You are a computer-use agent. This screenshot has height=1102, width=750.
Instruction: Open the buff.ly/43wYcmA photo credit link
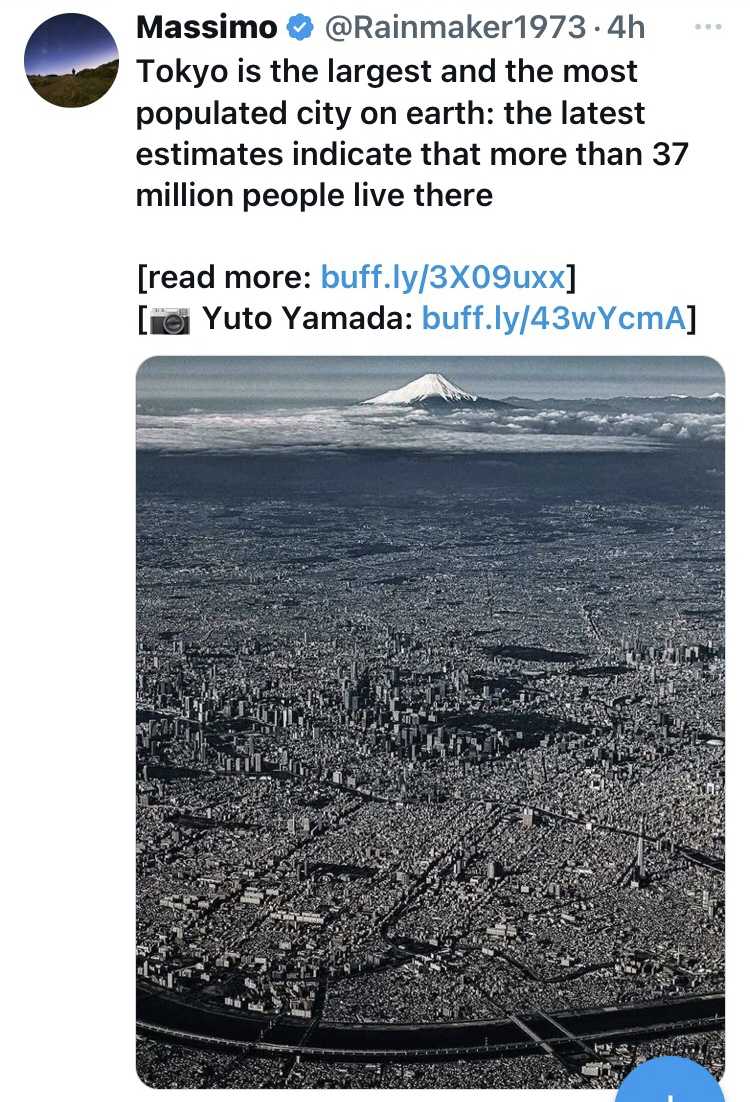553,319
